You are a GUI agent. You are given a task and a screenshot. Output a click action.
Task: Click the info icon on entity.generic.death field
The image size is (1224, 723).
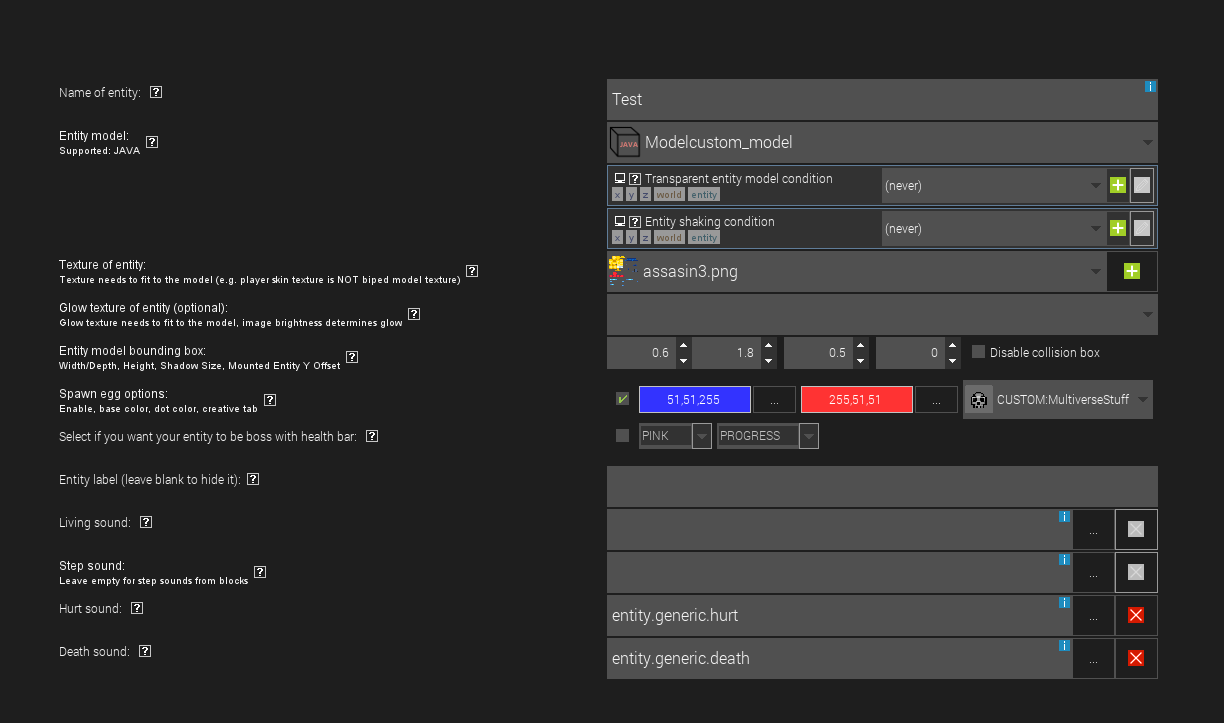(x=1064, y=646)
